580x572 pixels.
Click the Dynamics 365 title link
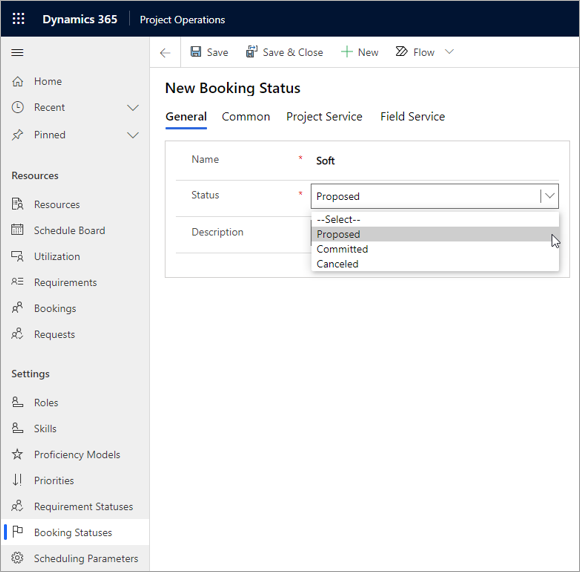[x=80, y=19]
